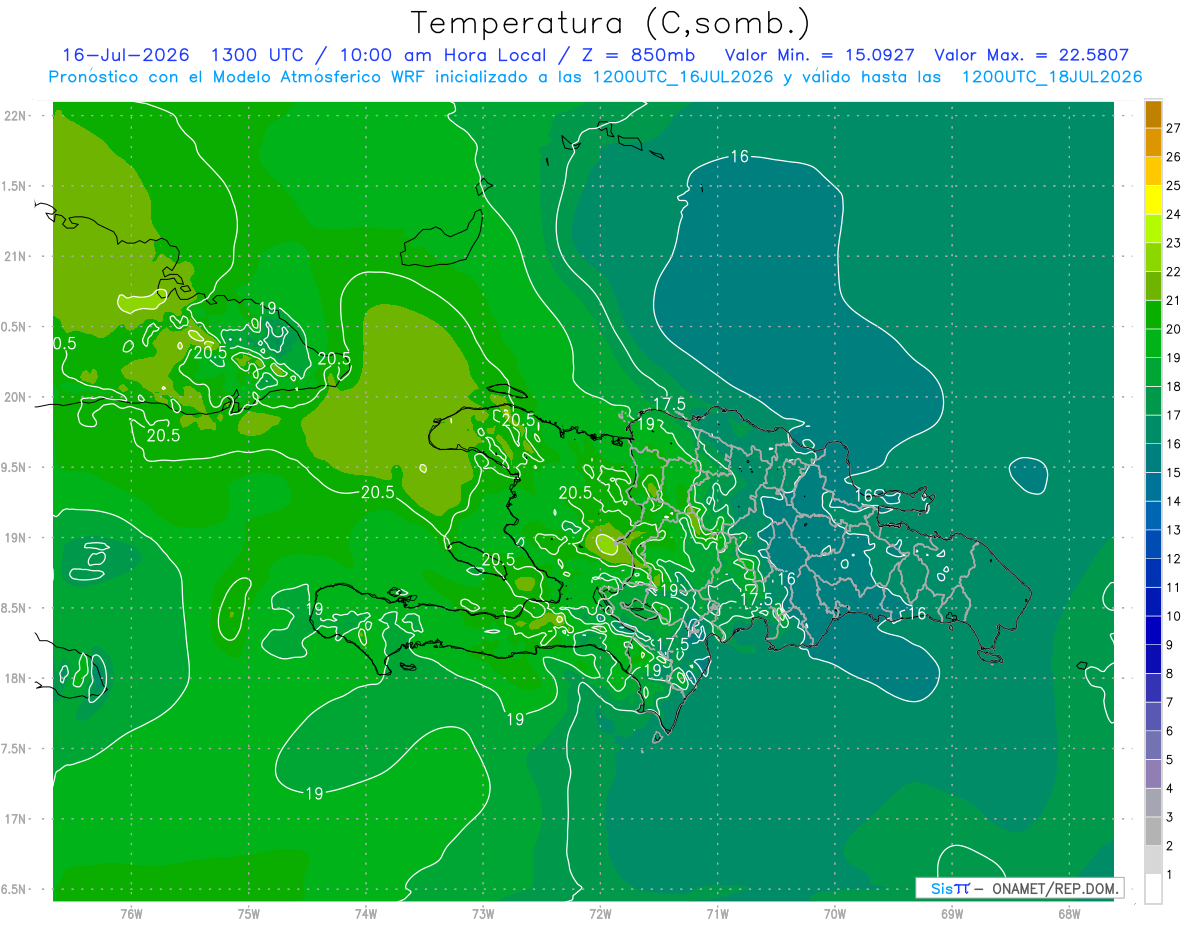This screenshot has height=927, width=1200.
Task: Click the "70W" longitude axis label
Action: click(835, 914)
